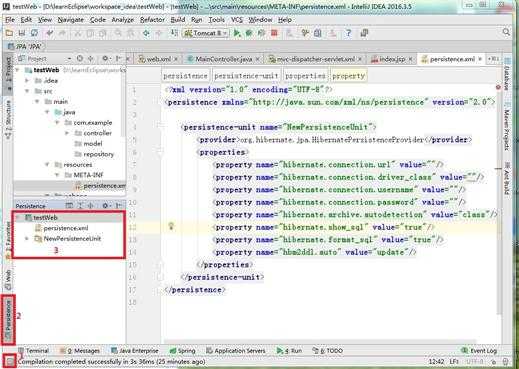Screen dimensions: 519x369
Task: Open the VCS menu
Action: pyautogui.click(x=237, y=20)
